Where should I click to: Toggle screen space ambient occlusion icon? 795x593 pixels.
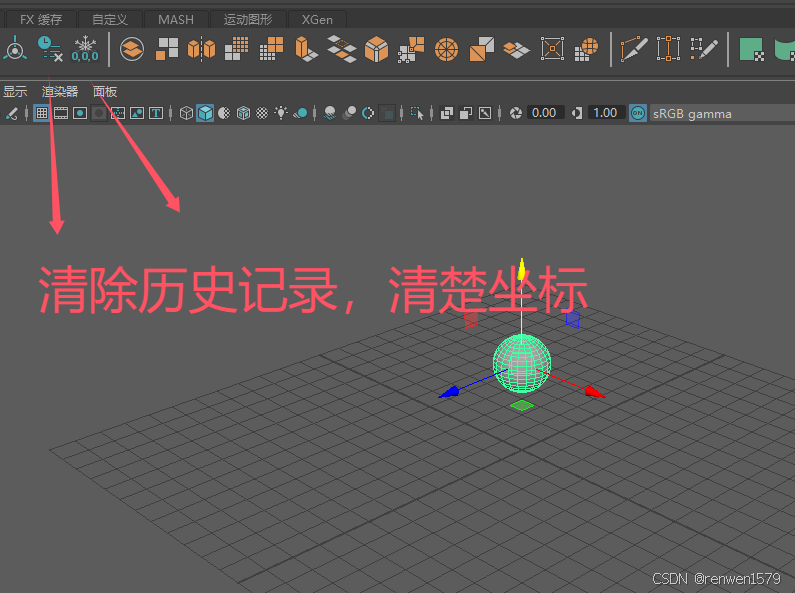click(330, 113)
